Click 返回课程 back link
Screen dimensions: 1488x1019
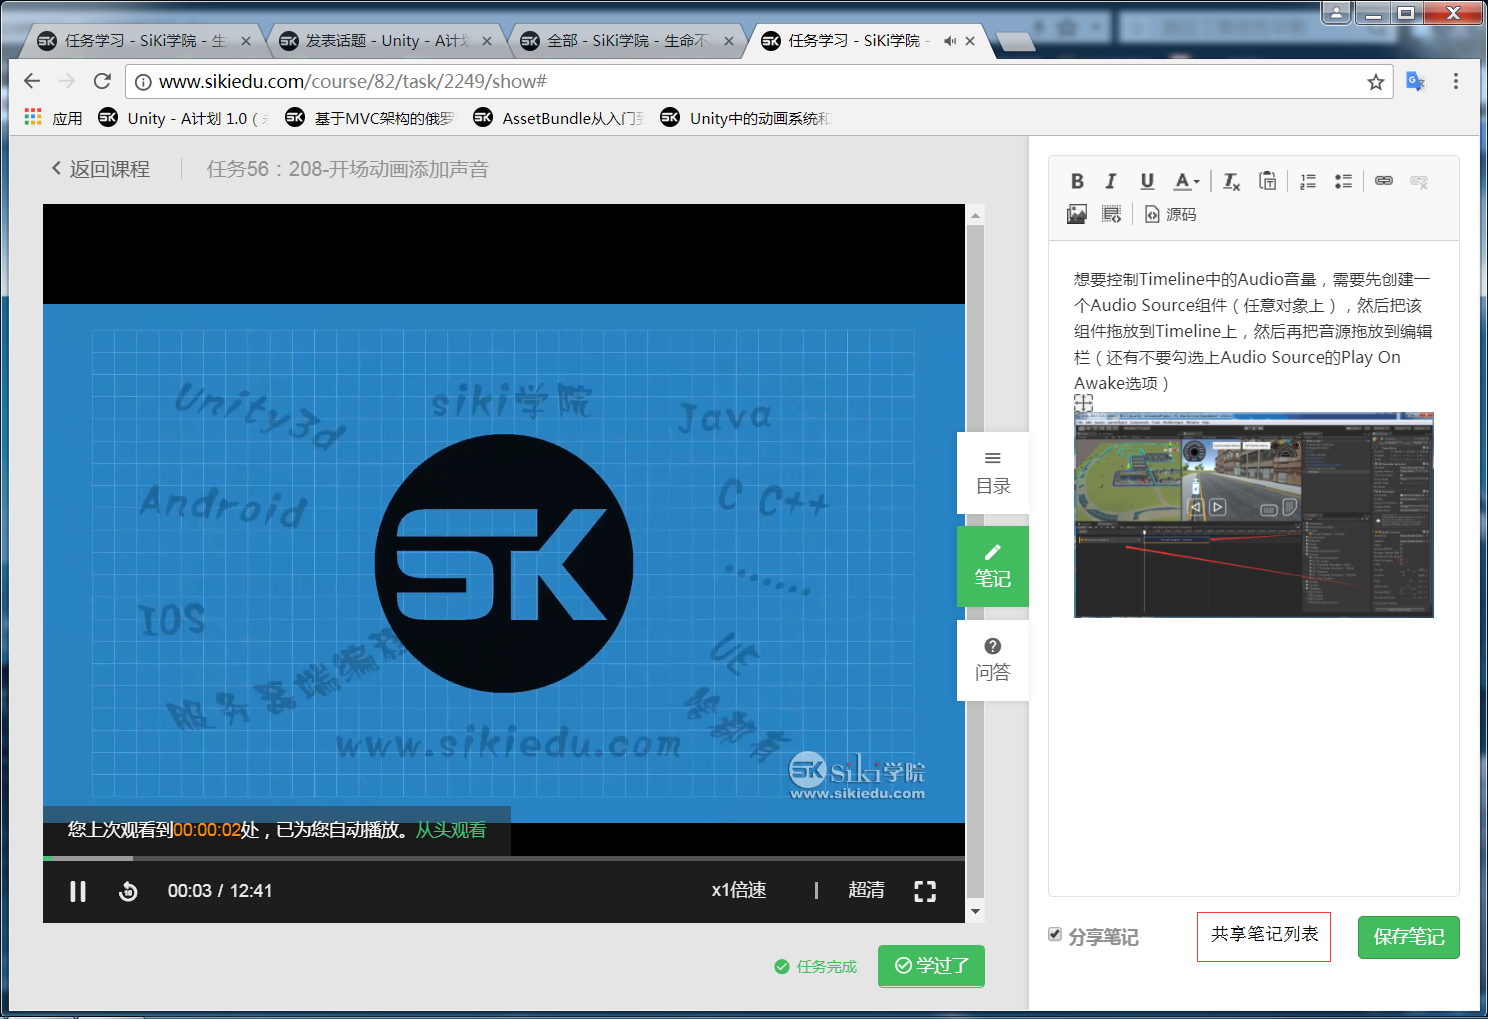100,169
